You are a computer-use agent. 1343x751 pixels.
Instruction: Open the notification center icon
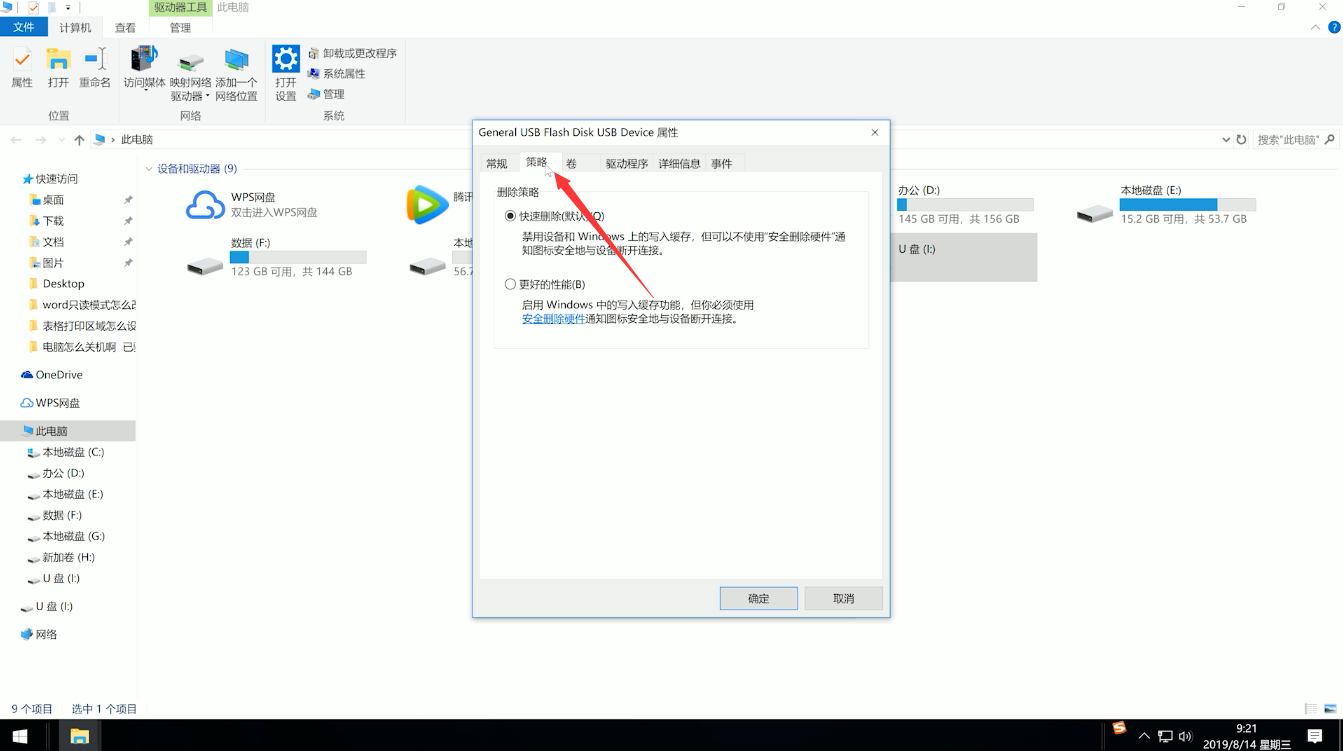(x=1315, y=736)
